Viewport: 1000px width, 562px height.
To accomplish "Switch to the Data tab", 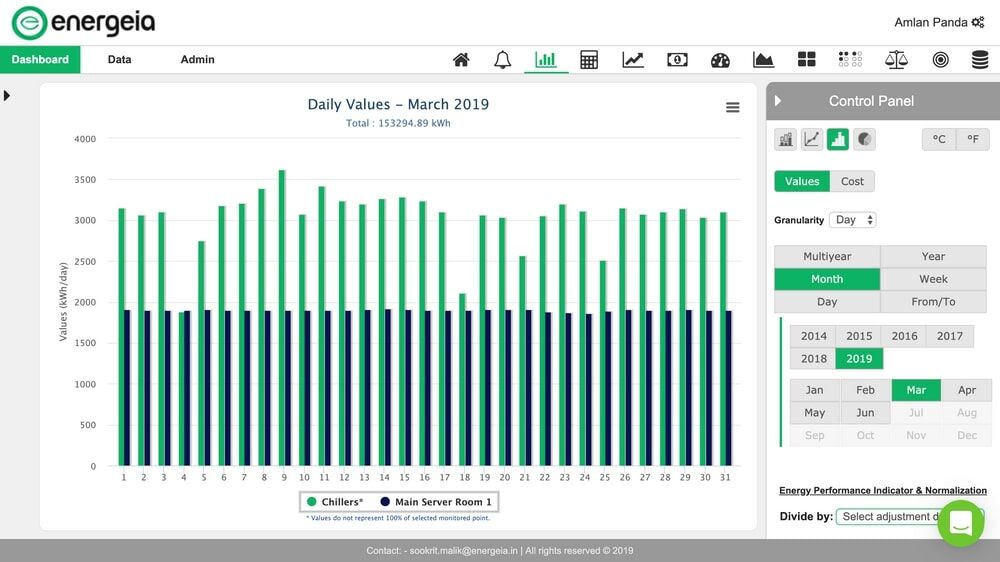I will [119, 60].
